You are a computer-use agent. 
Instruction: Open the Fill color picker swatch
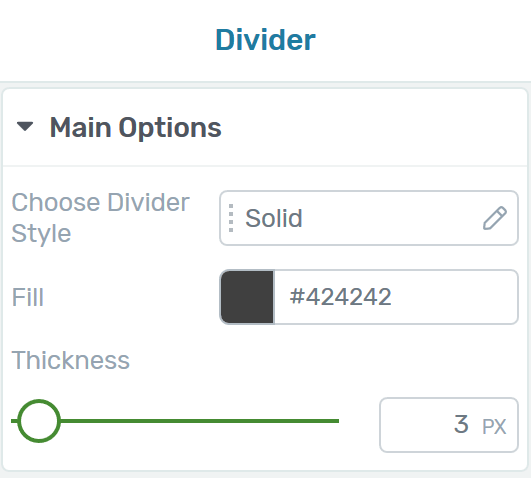click(247, 297)
